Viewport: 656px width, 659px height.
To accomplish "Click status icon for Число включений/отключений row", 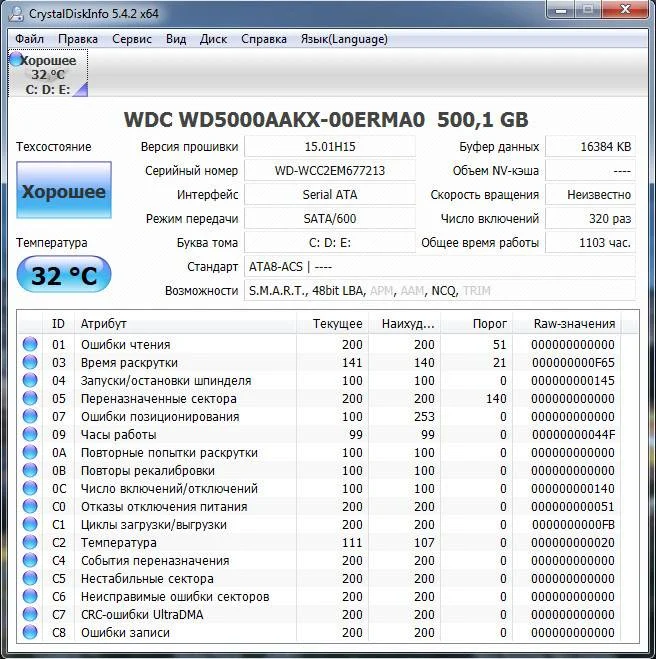I will [x=30, y=488].
